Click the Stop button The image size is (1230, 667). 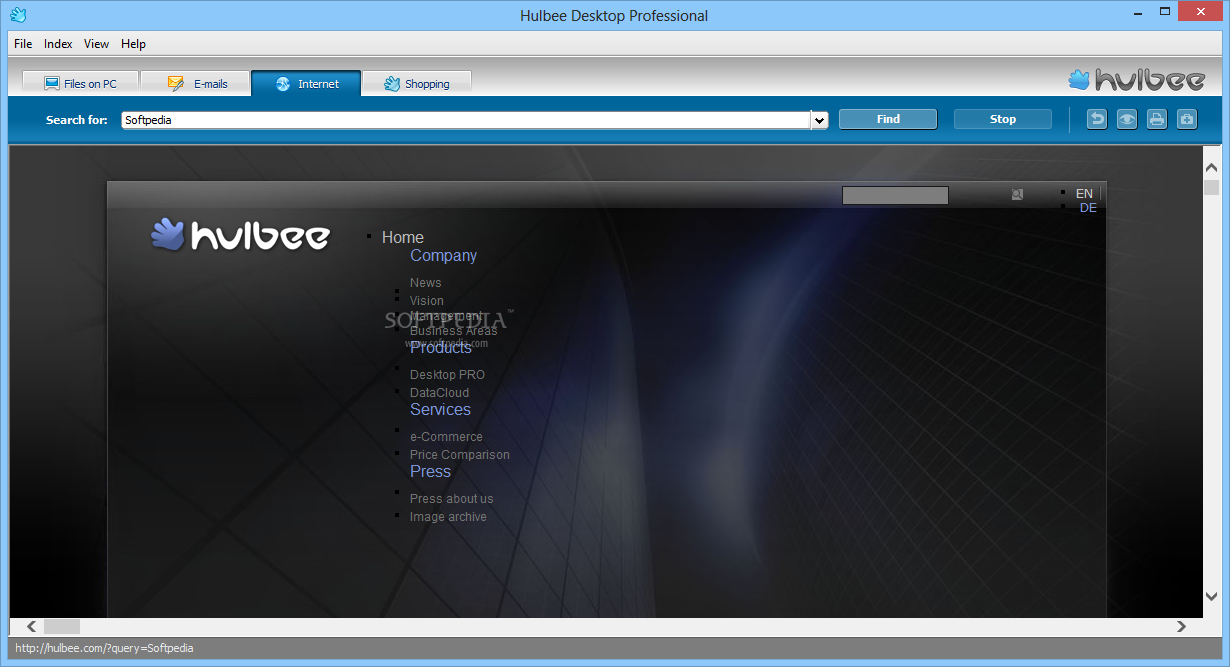click(x=1003, y=119)
